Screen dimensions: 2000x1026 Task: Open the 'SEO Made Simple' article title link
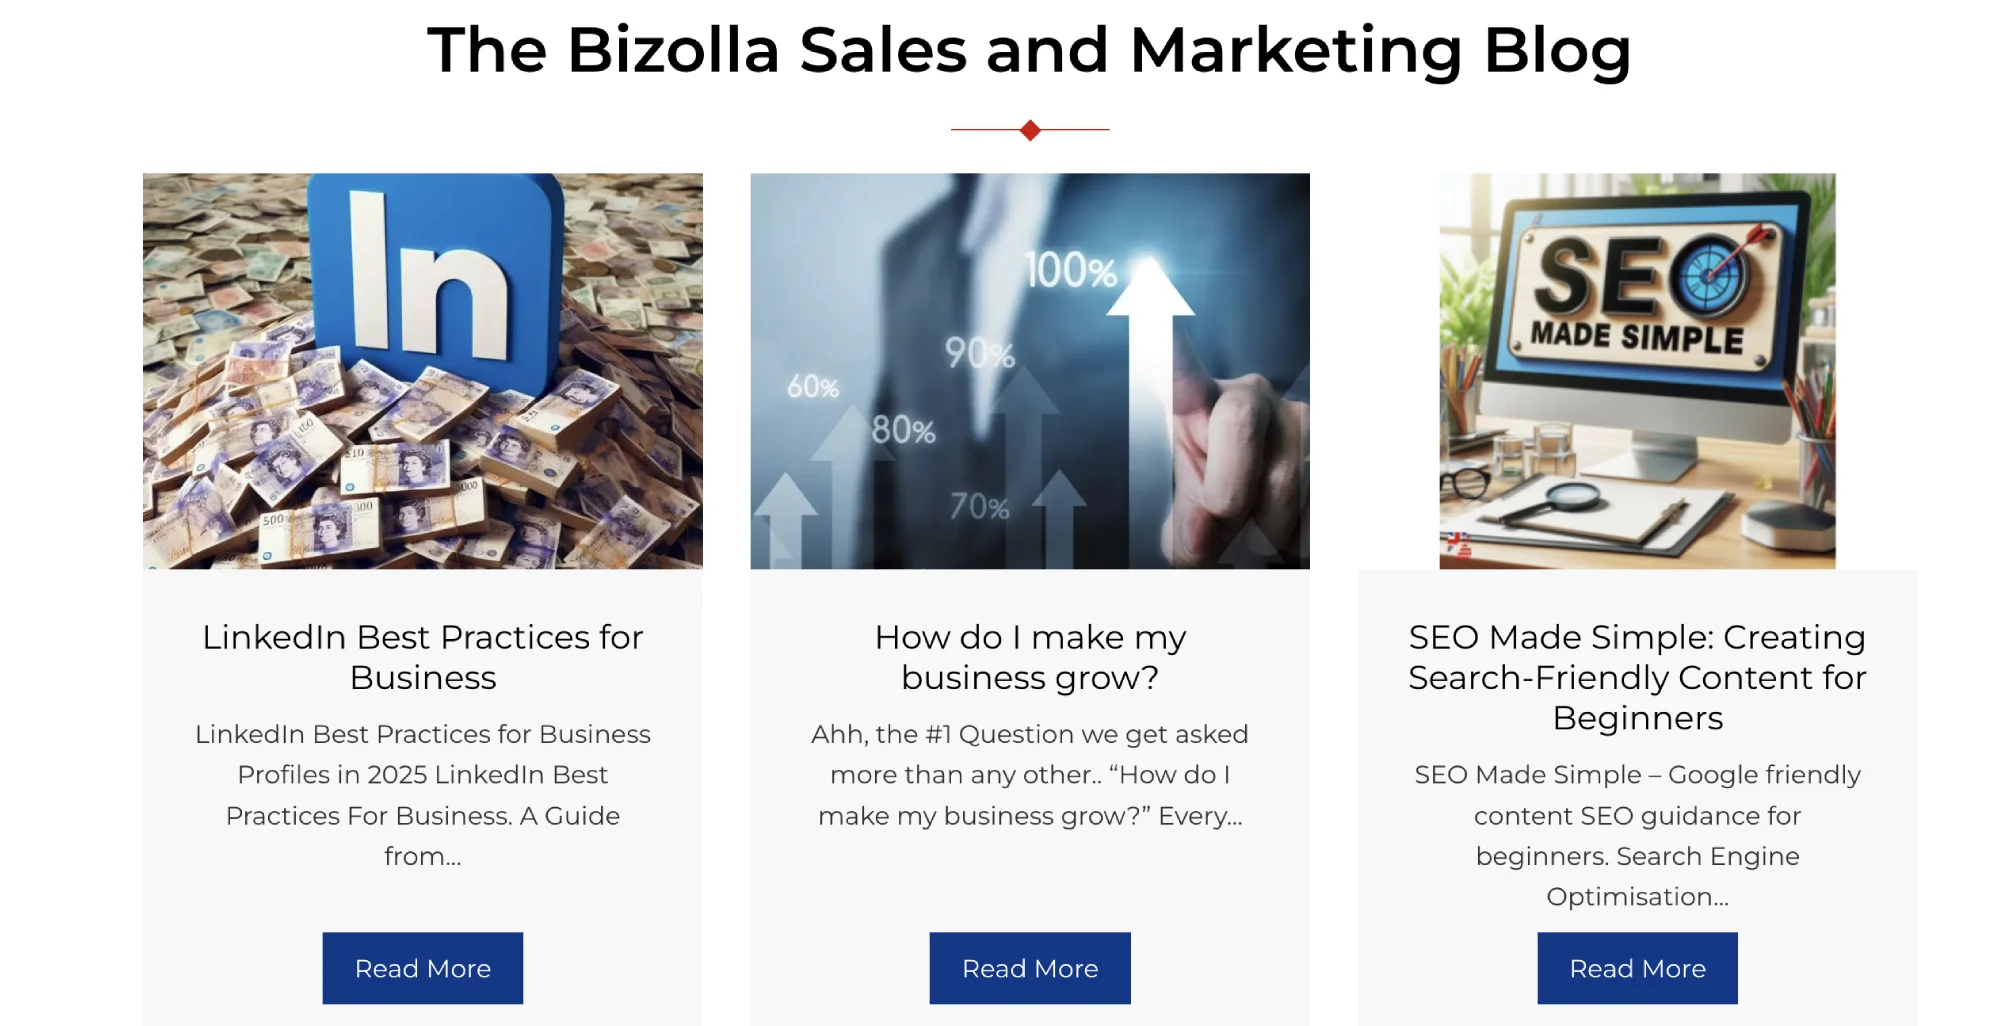[1637, 677]
